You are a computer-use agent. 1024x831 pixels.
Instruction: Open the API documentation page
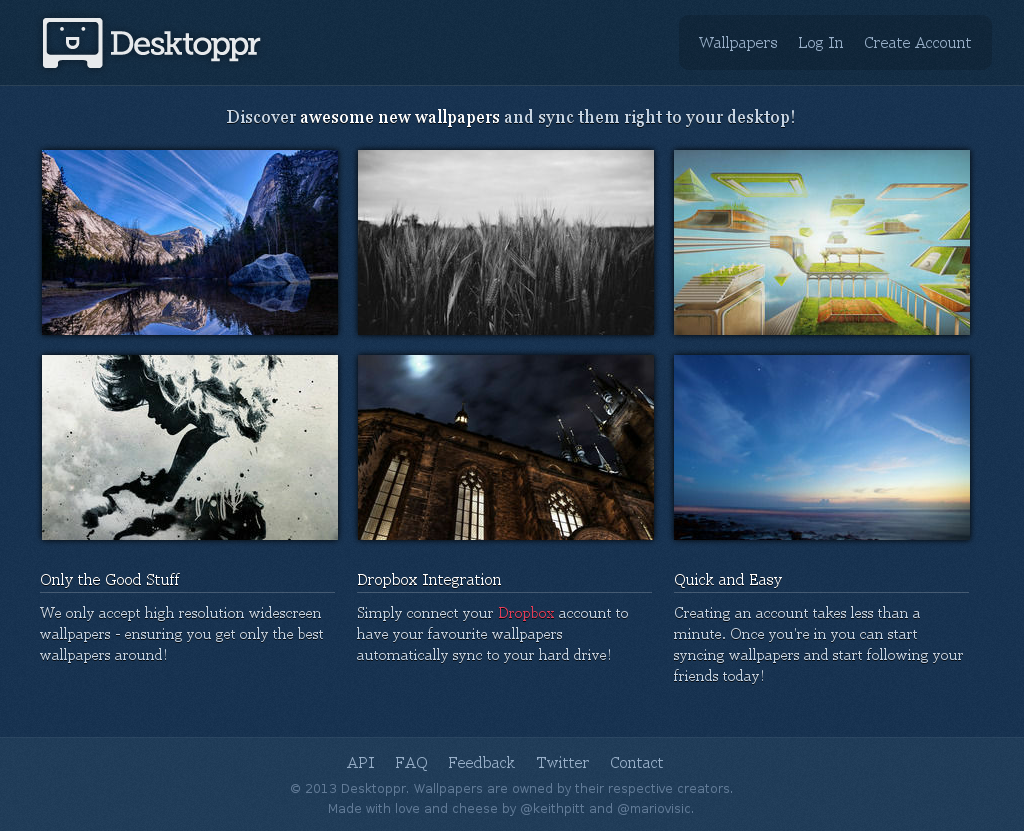[x=361, y=762]
